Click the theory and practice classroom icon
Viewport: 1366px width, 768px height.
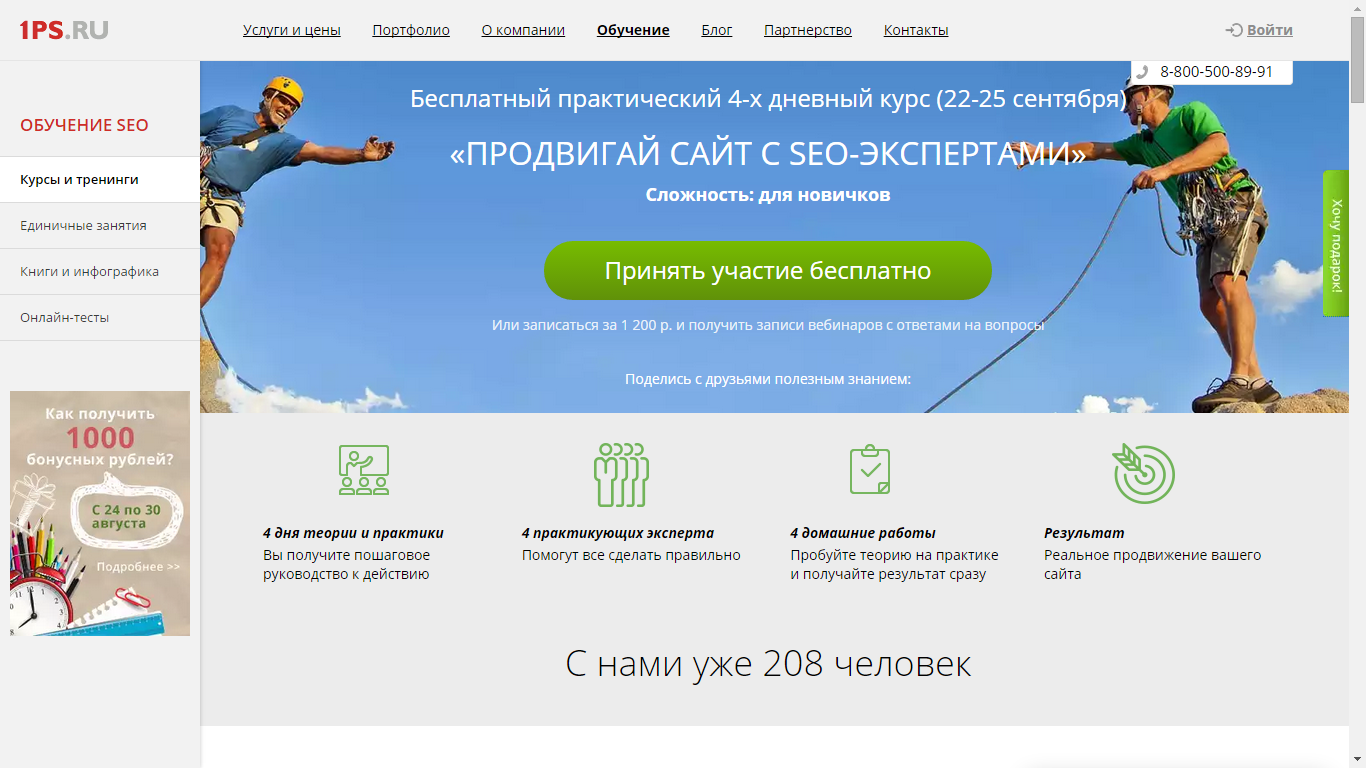pos(363,470)
